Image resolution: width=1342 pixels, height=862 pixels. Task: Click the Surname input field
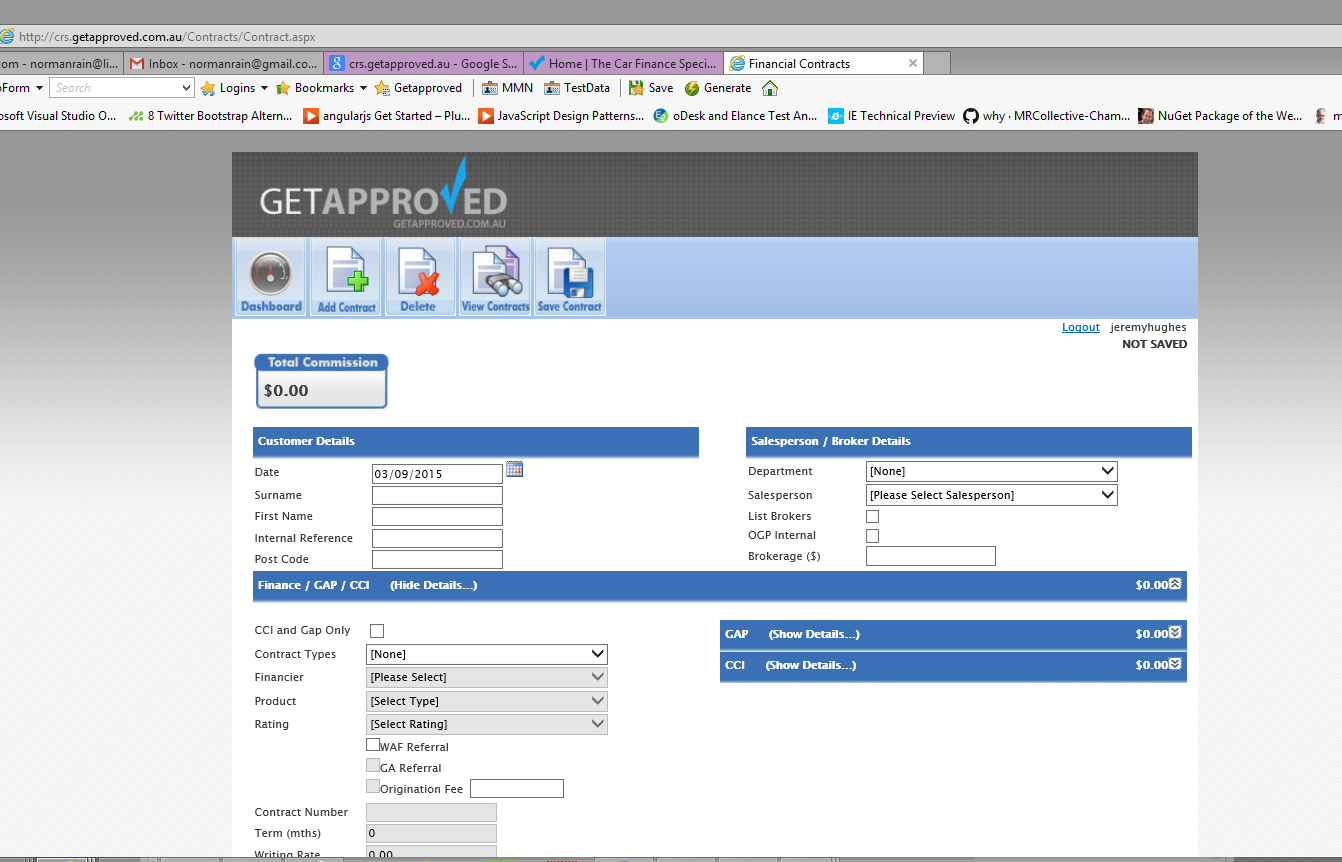tap(437, 496)
